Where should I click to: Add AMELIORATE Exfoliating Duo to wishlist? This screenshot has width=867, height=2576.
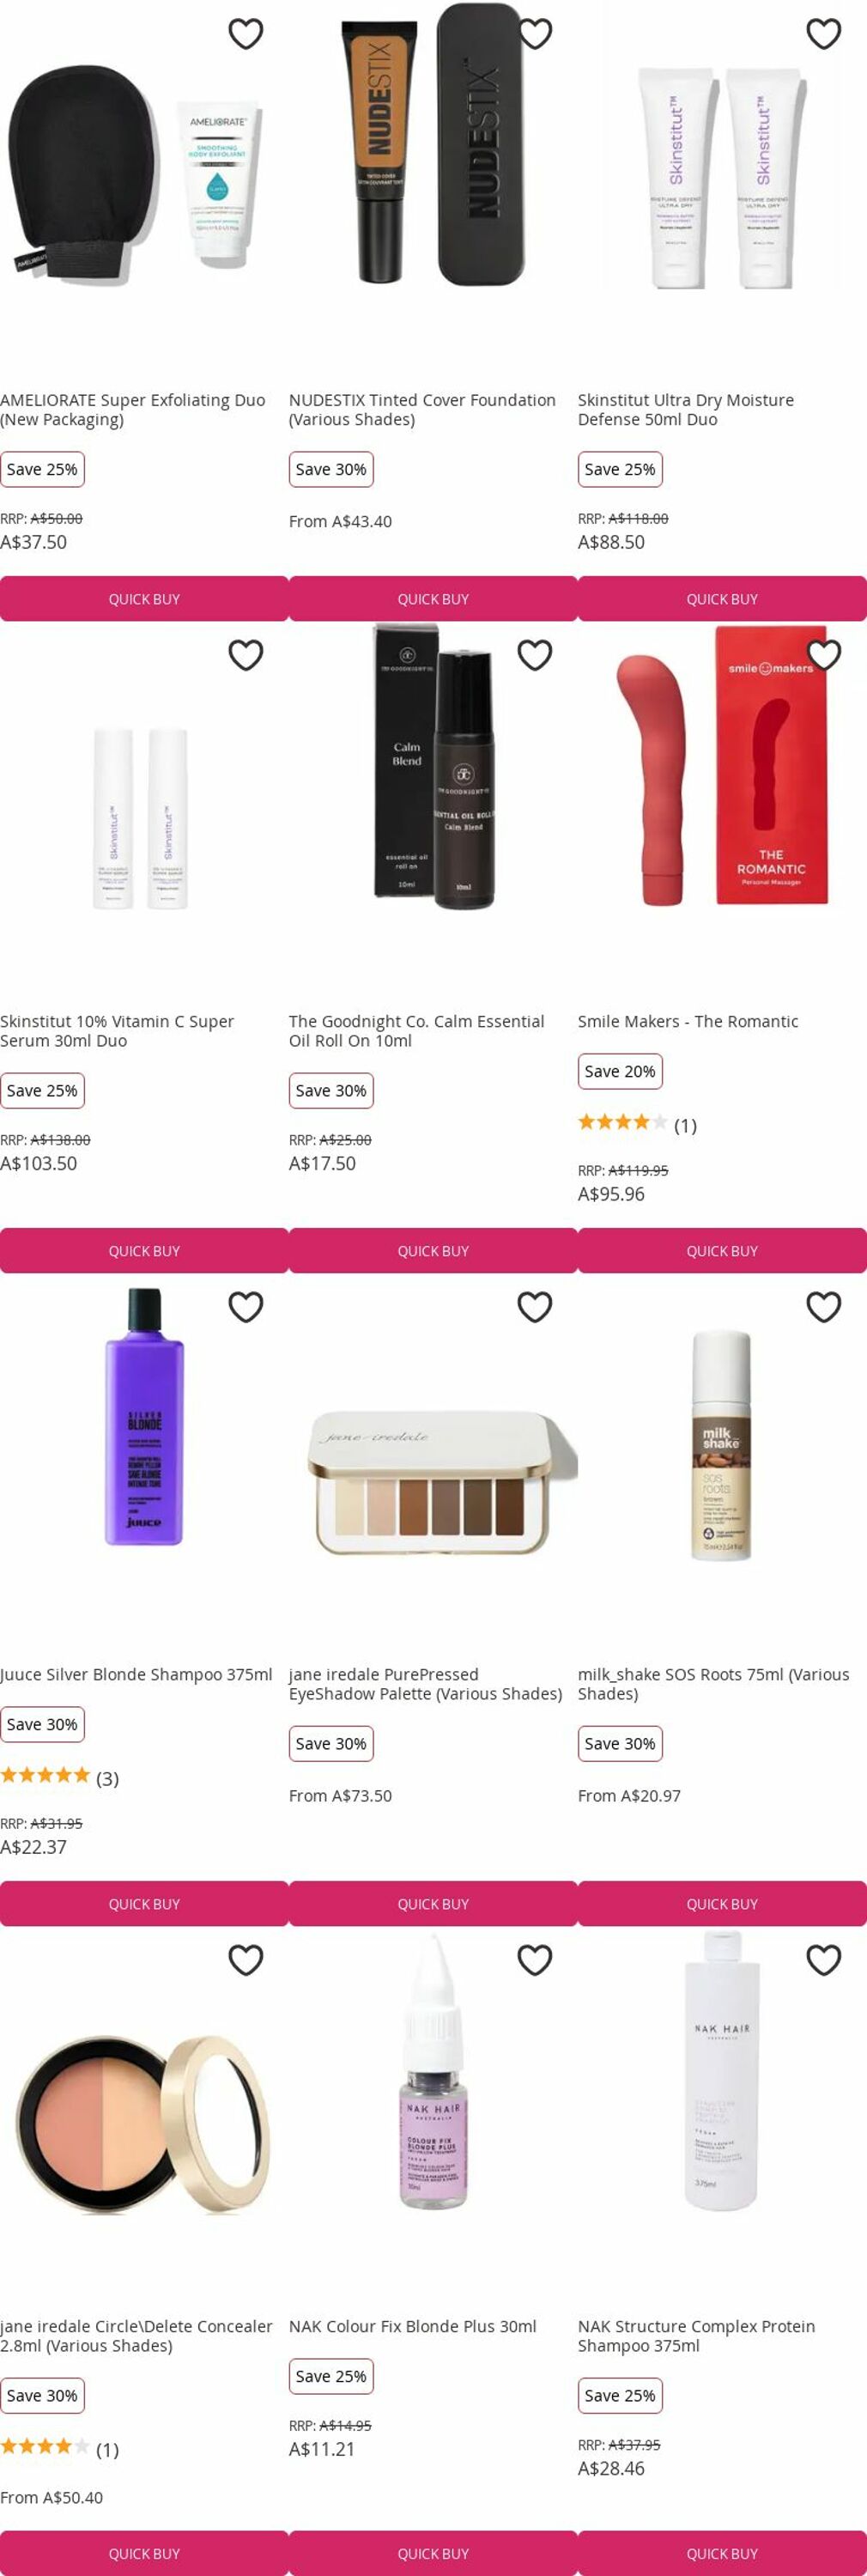click(x=245, y=34)
